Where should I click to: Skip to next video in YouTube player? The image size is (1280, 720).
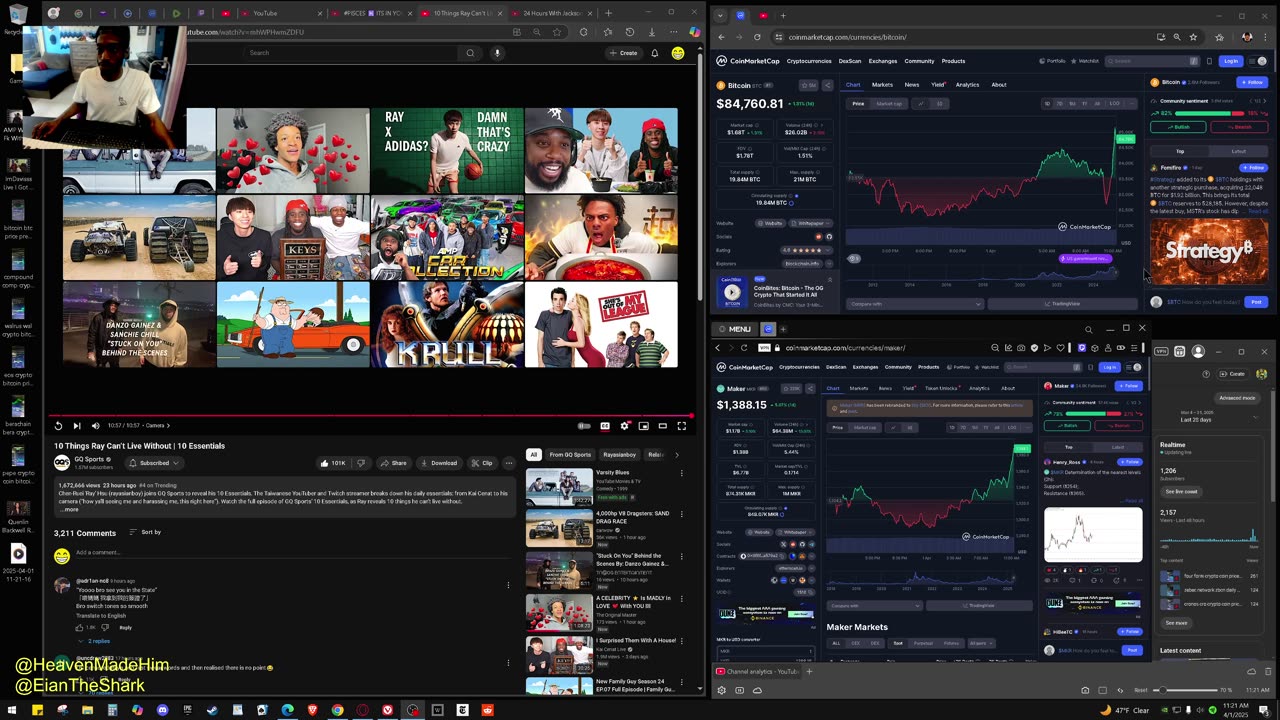click(76, 426)
